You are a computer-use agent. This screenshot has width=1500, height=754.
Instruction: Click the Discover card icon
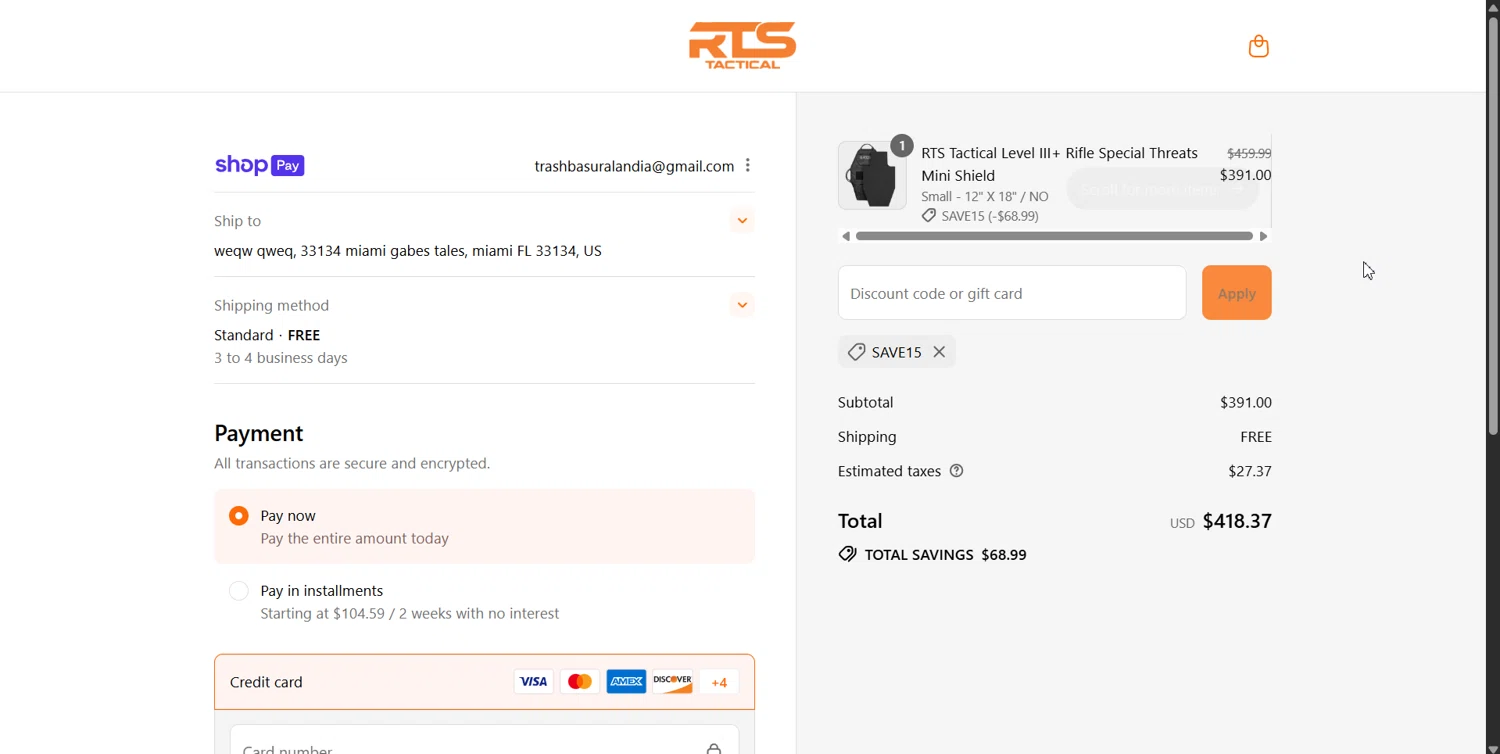(673, 682)
